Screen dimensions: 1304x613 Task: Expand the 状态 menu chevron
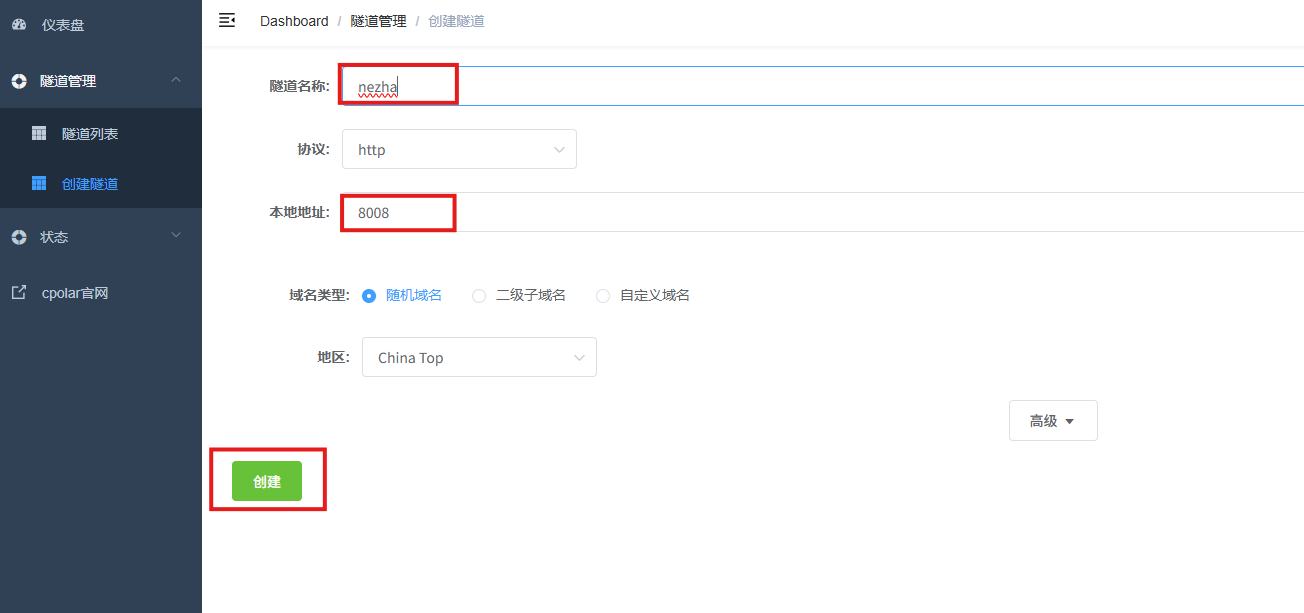click(x=176, y=236)
